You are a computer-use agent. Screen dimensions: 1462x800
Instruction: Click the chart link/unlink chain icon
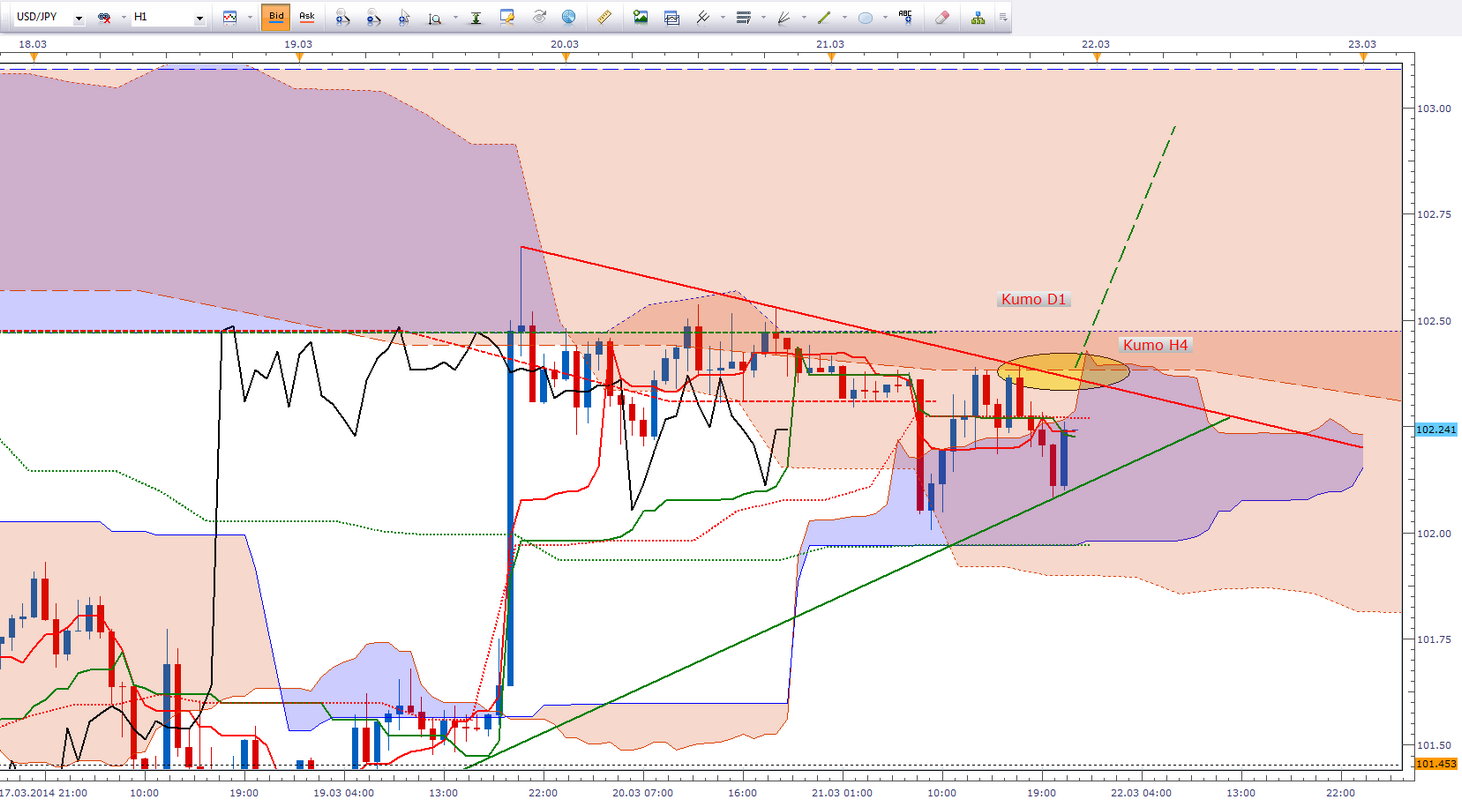104,17
